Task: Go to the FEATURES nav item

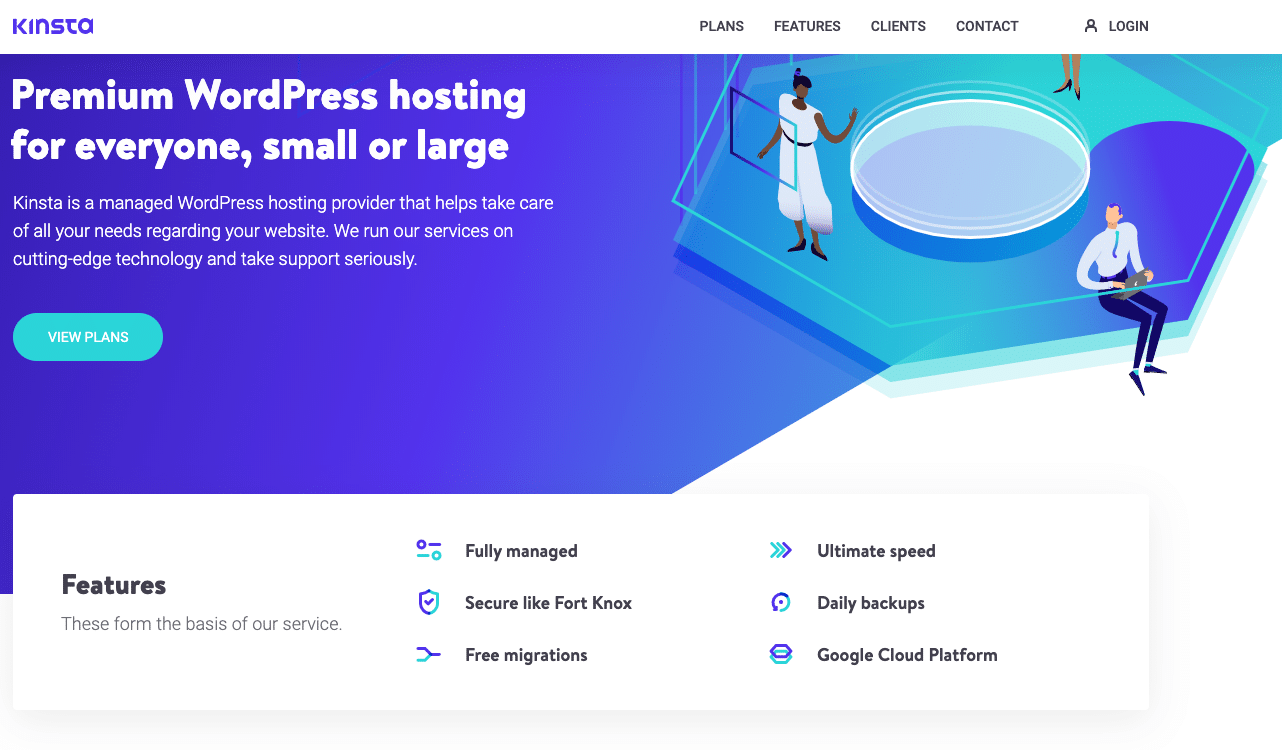Action: tap(807, 26)
